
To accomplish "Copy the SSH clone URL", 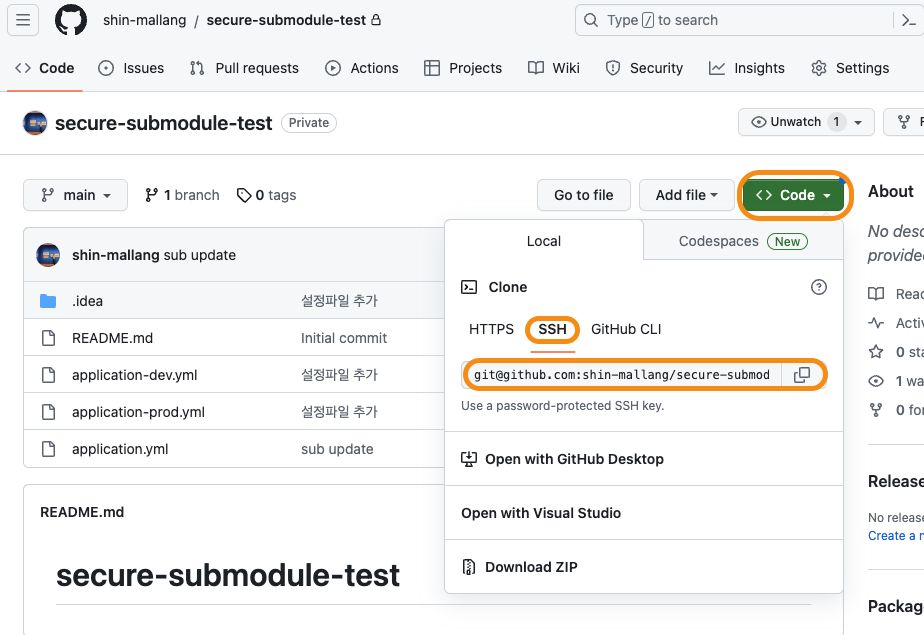I will point(802,375).
